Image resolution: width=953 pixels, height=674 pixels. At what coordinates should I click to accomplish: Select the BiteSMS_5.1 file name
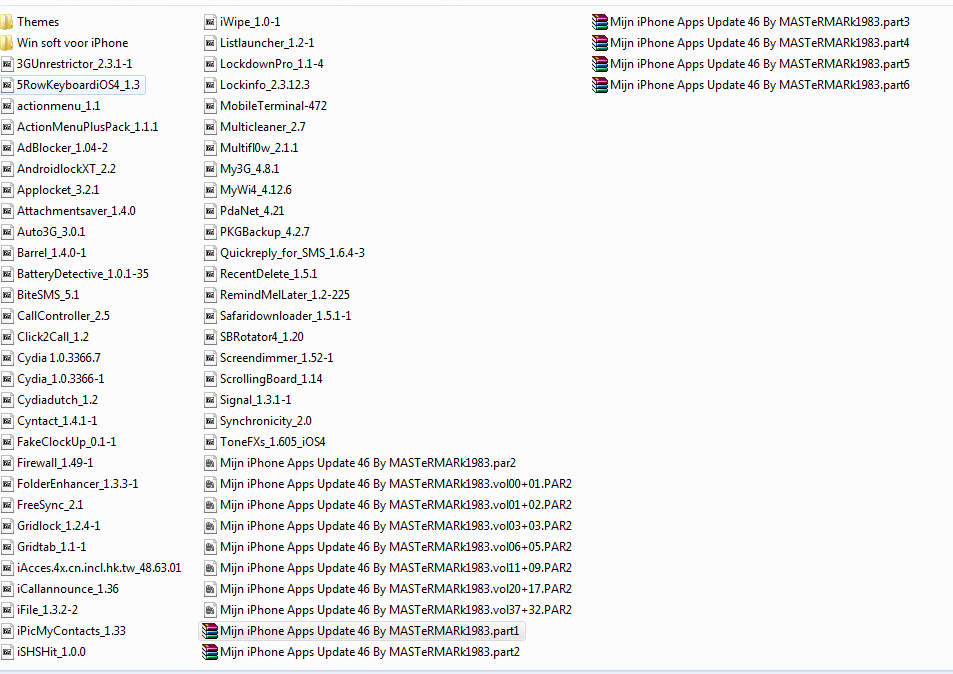click(48, 295)
